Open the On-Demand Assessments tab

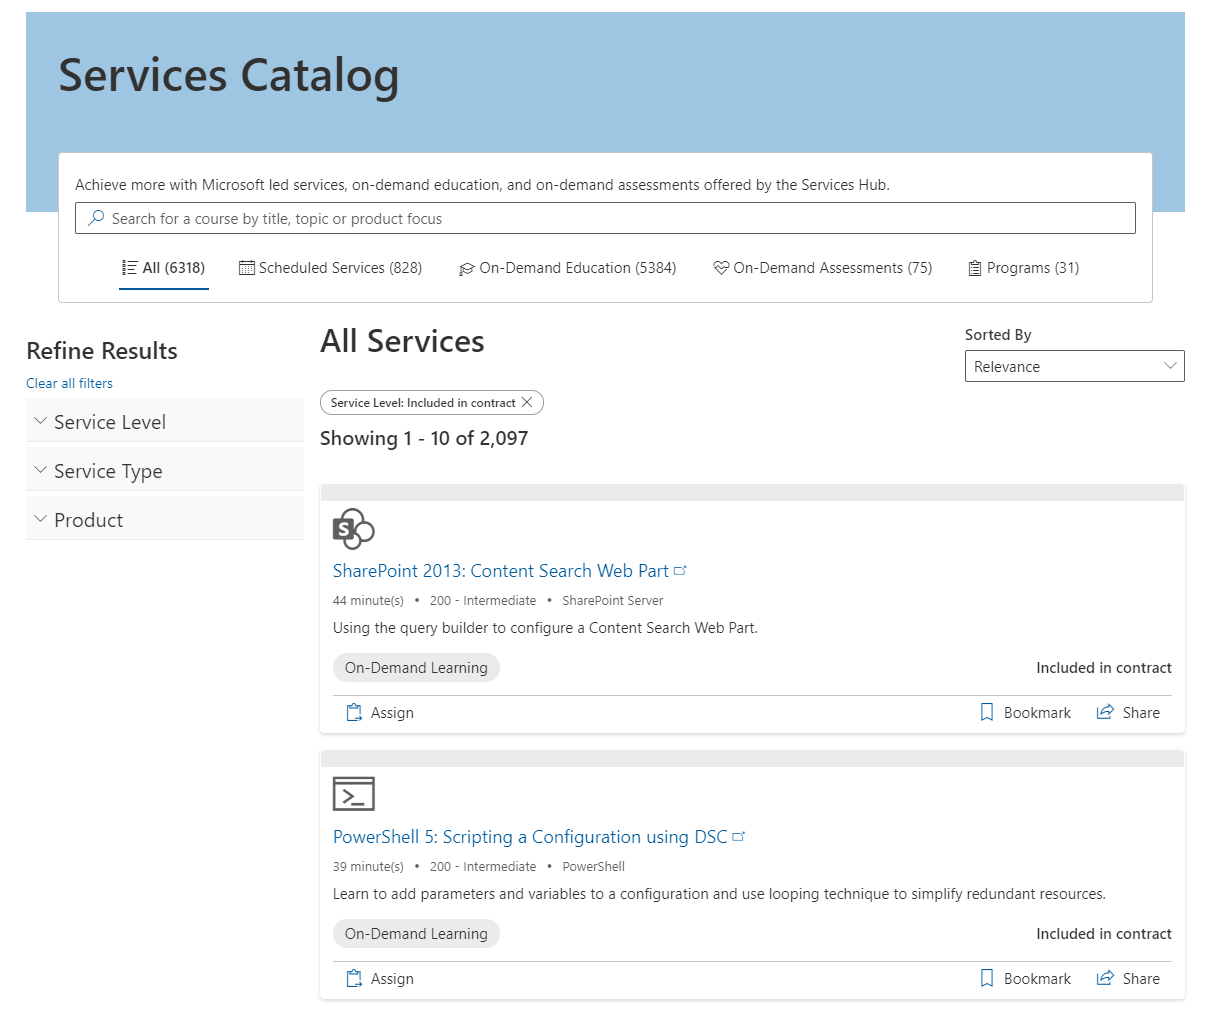(822, 268)
